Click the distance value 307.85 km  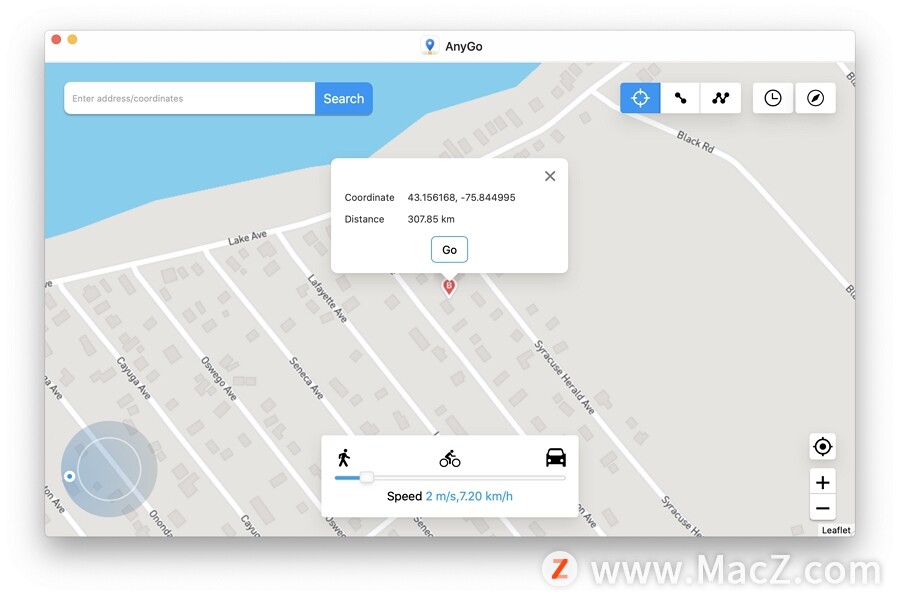click(x=431, y=219)
